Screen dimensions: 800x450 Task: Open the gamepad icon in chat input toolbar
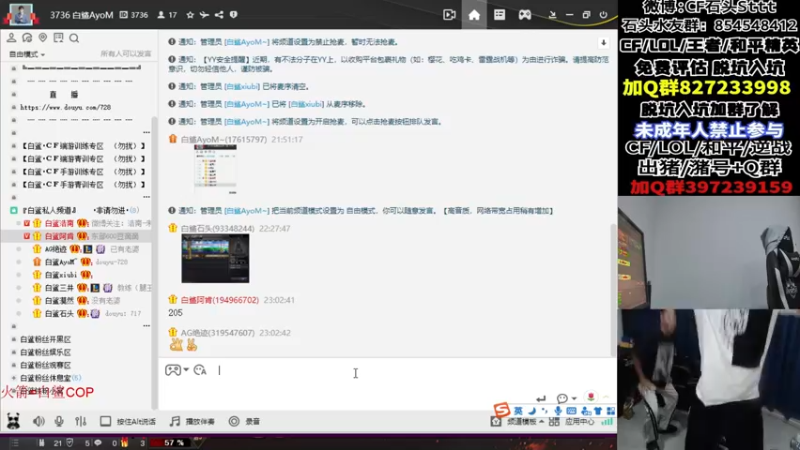pyautogui.click(x=172, y=370)
